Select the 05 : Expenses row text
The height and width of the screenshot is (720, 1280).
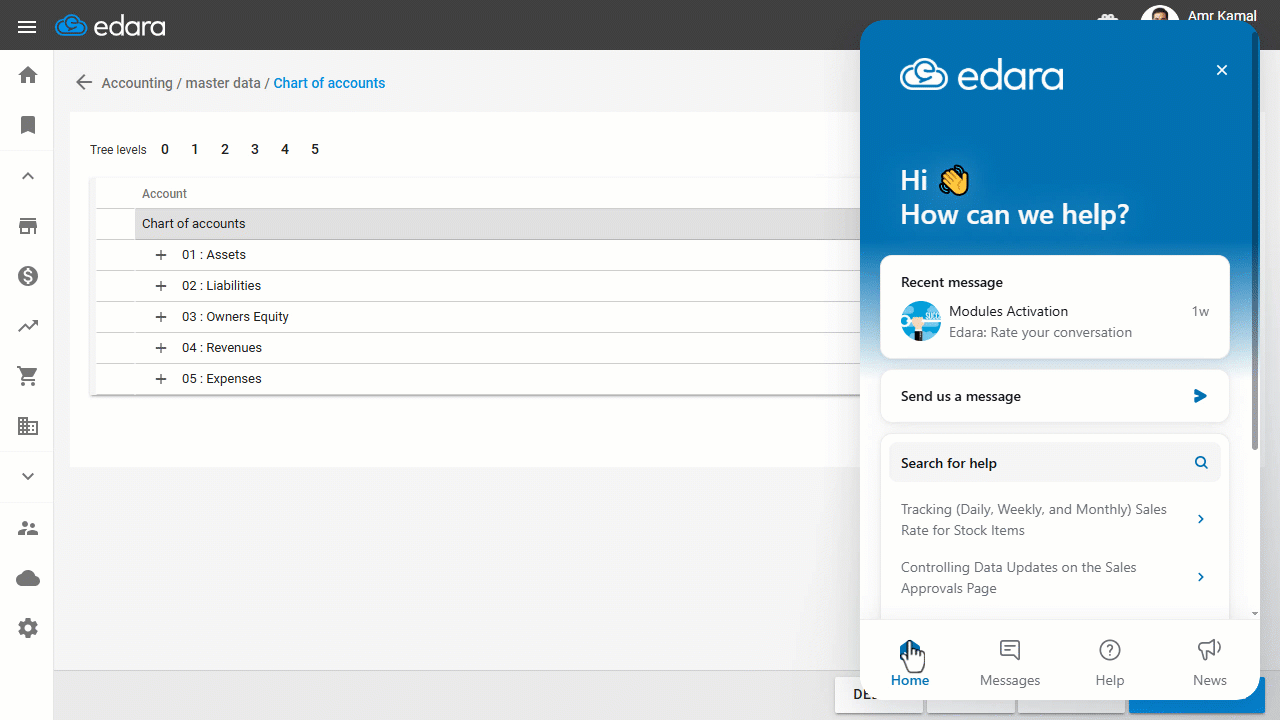click(x=222, y=379)
